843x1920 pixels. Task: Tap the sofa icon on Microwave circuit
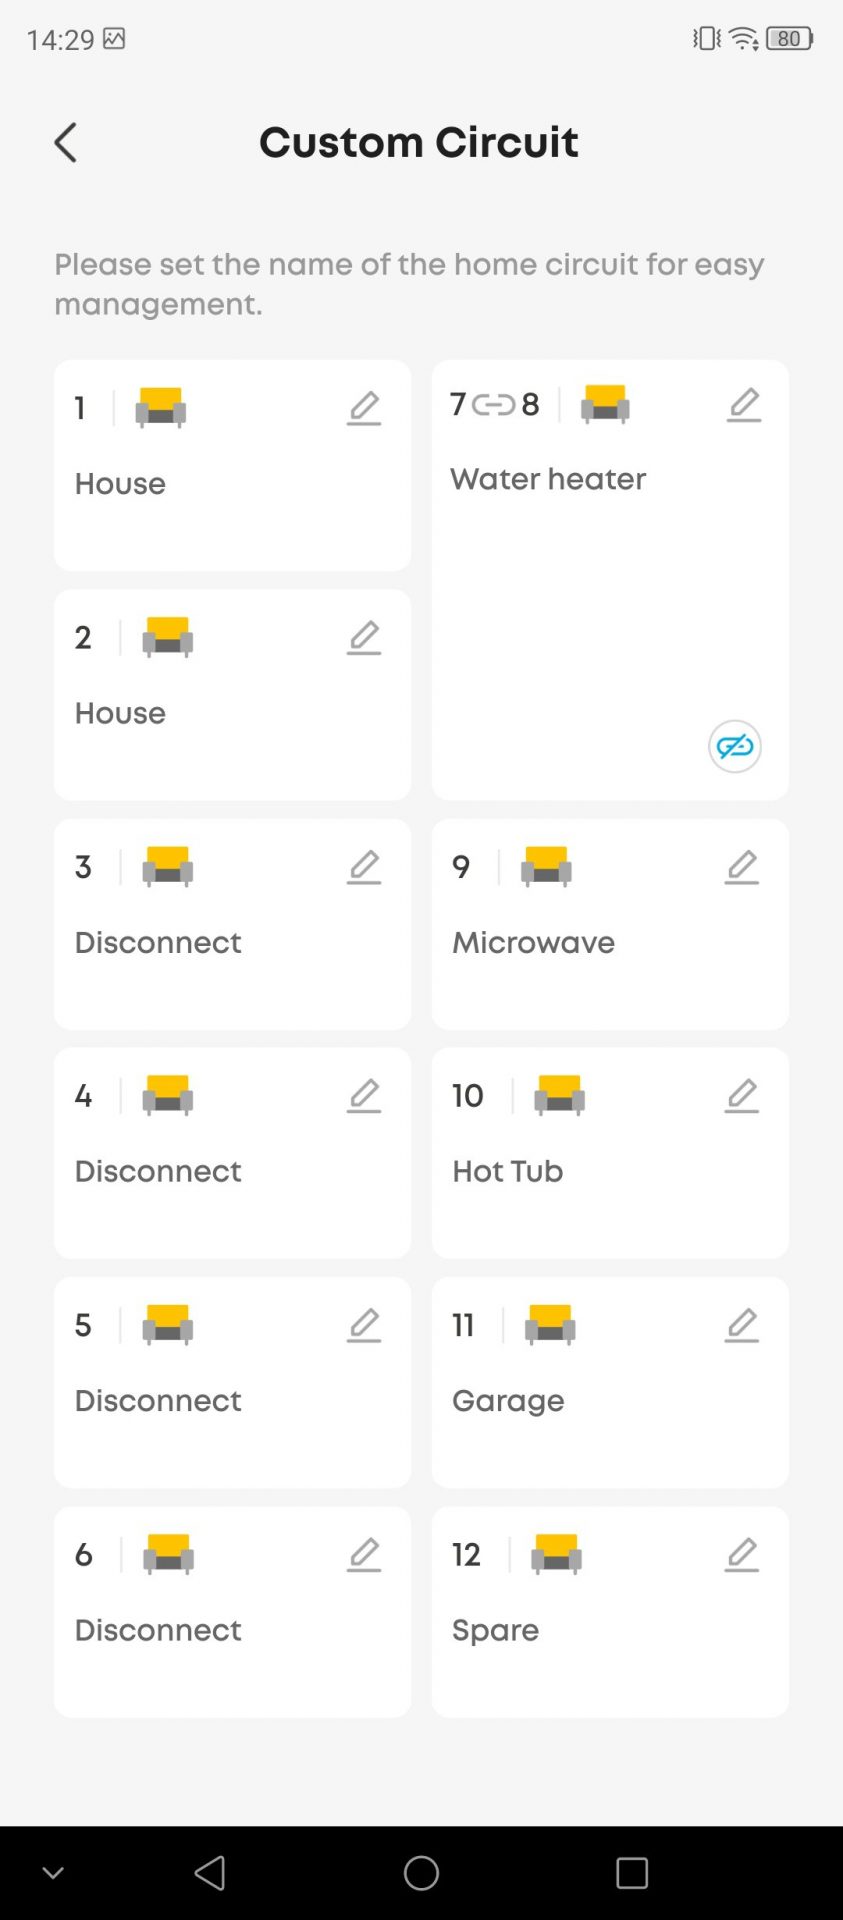tap(546, 866)
